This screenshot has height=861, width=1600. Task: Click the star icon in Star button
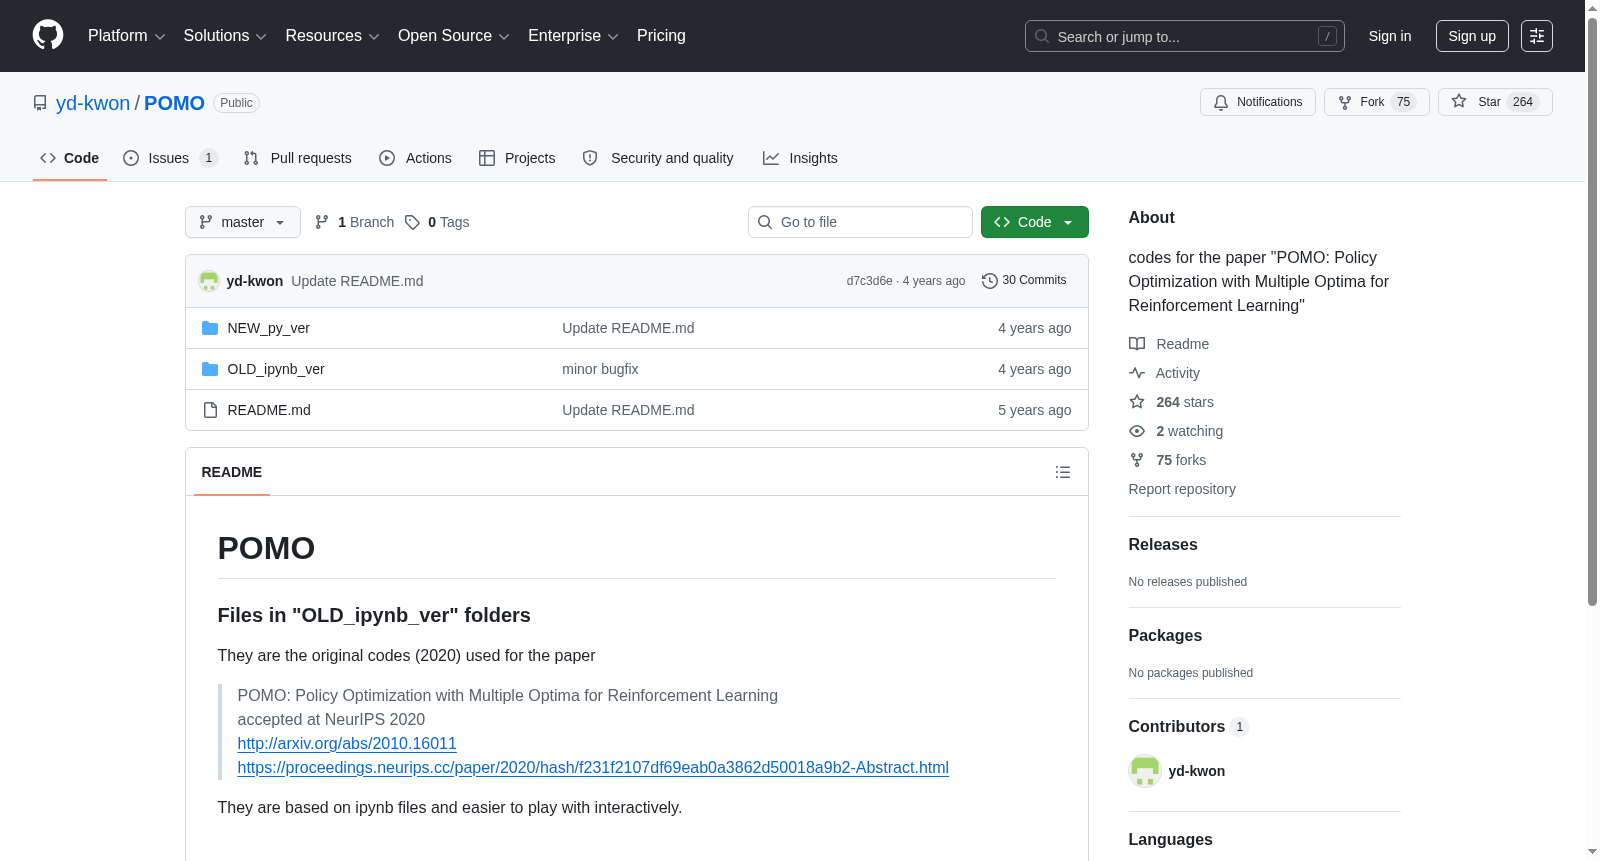1459,101
